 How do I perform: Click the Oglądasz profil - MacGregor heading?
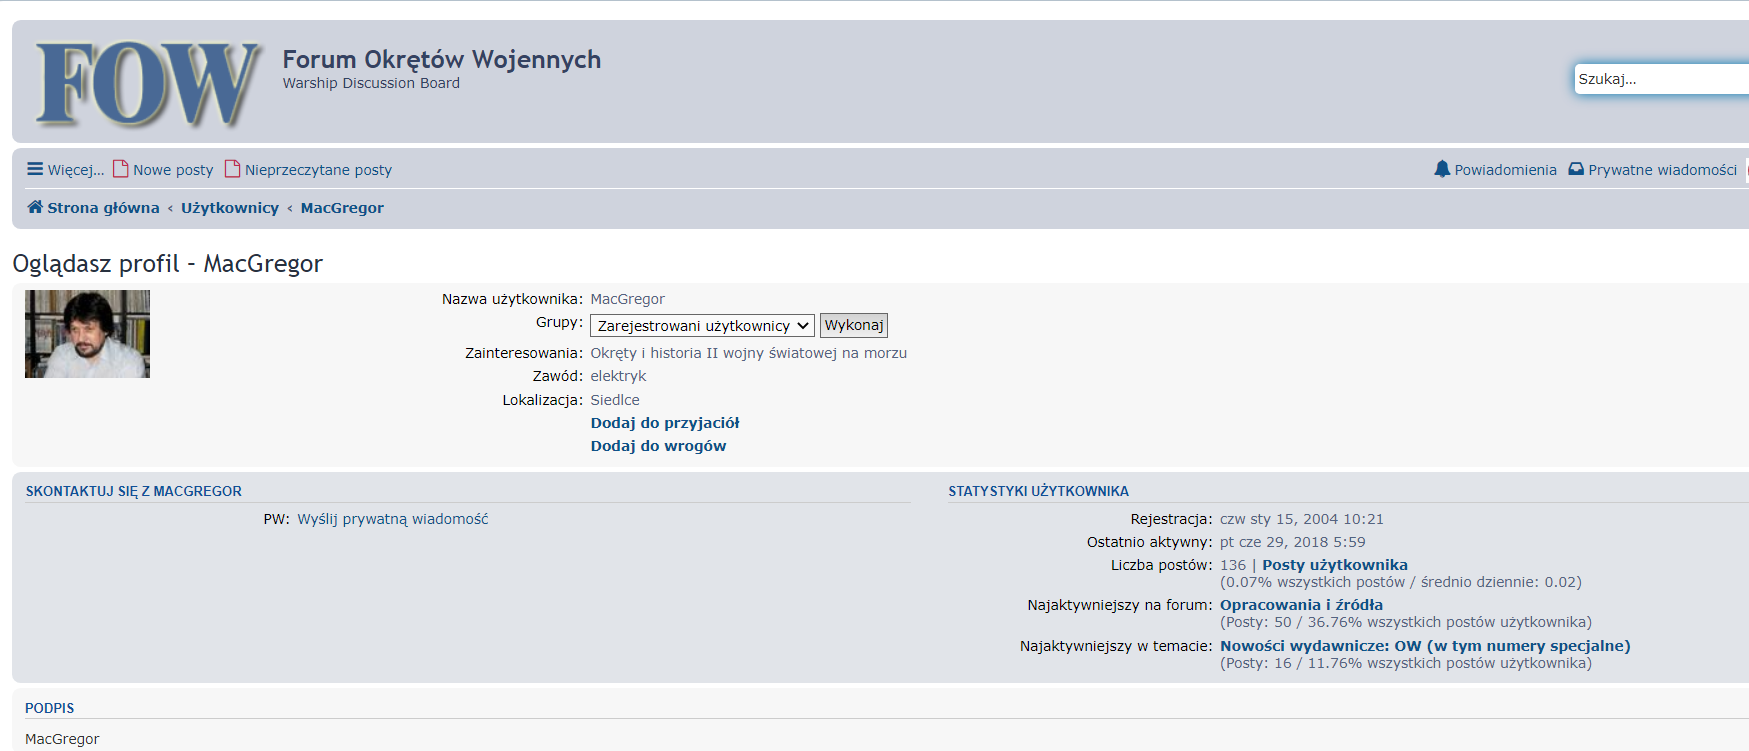point(168,264)
